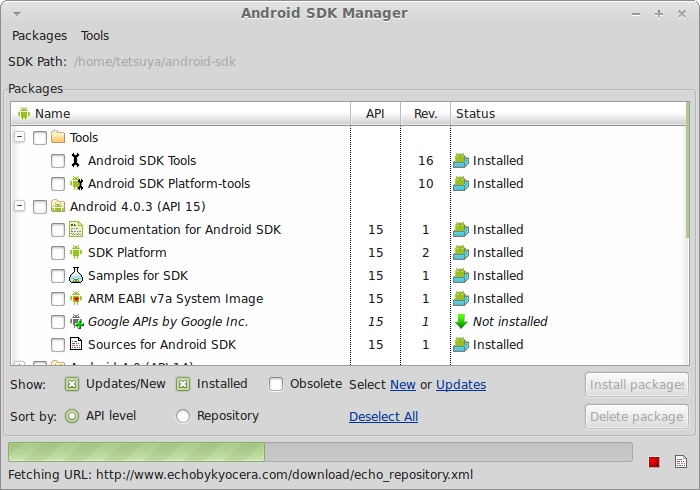This screenshot has height=490, width=700.
Task: Click the Not installed status text
Action: tap(510, 322)
